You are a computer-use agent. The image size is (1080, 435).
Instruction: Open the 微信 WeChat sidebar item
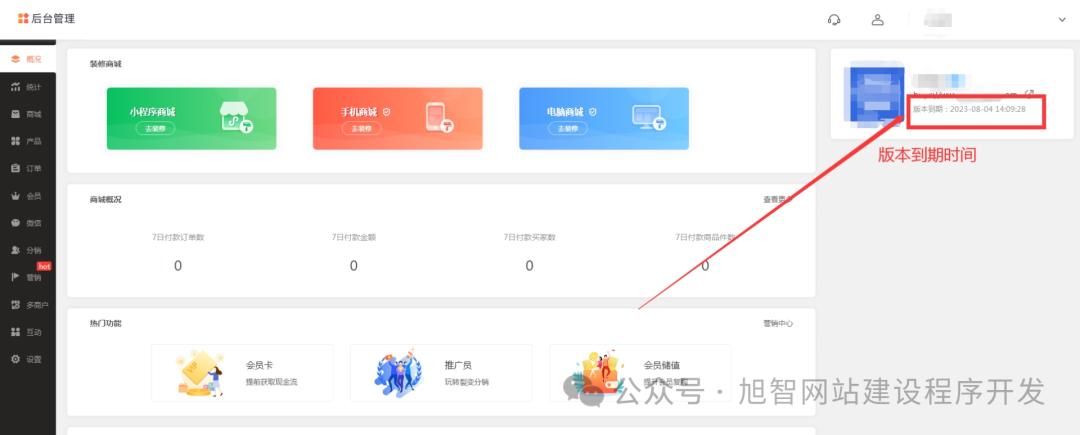28,223
